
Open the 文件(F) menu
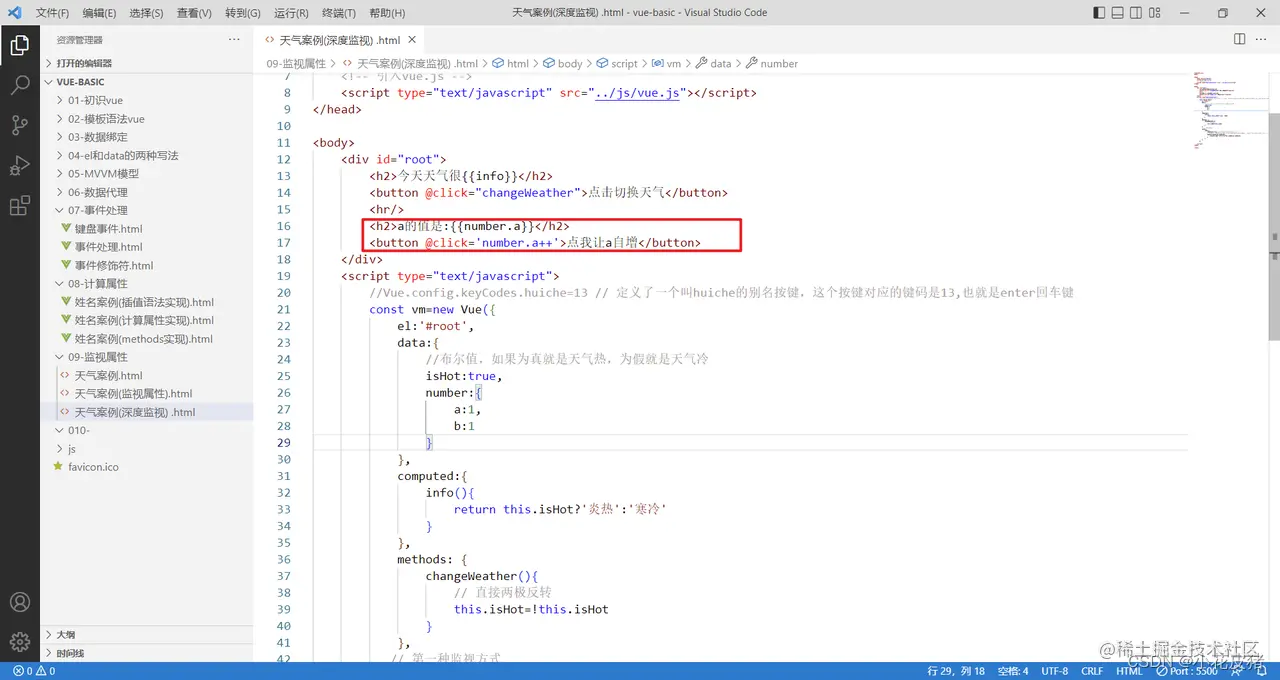[x=52, y=13]
